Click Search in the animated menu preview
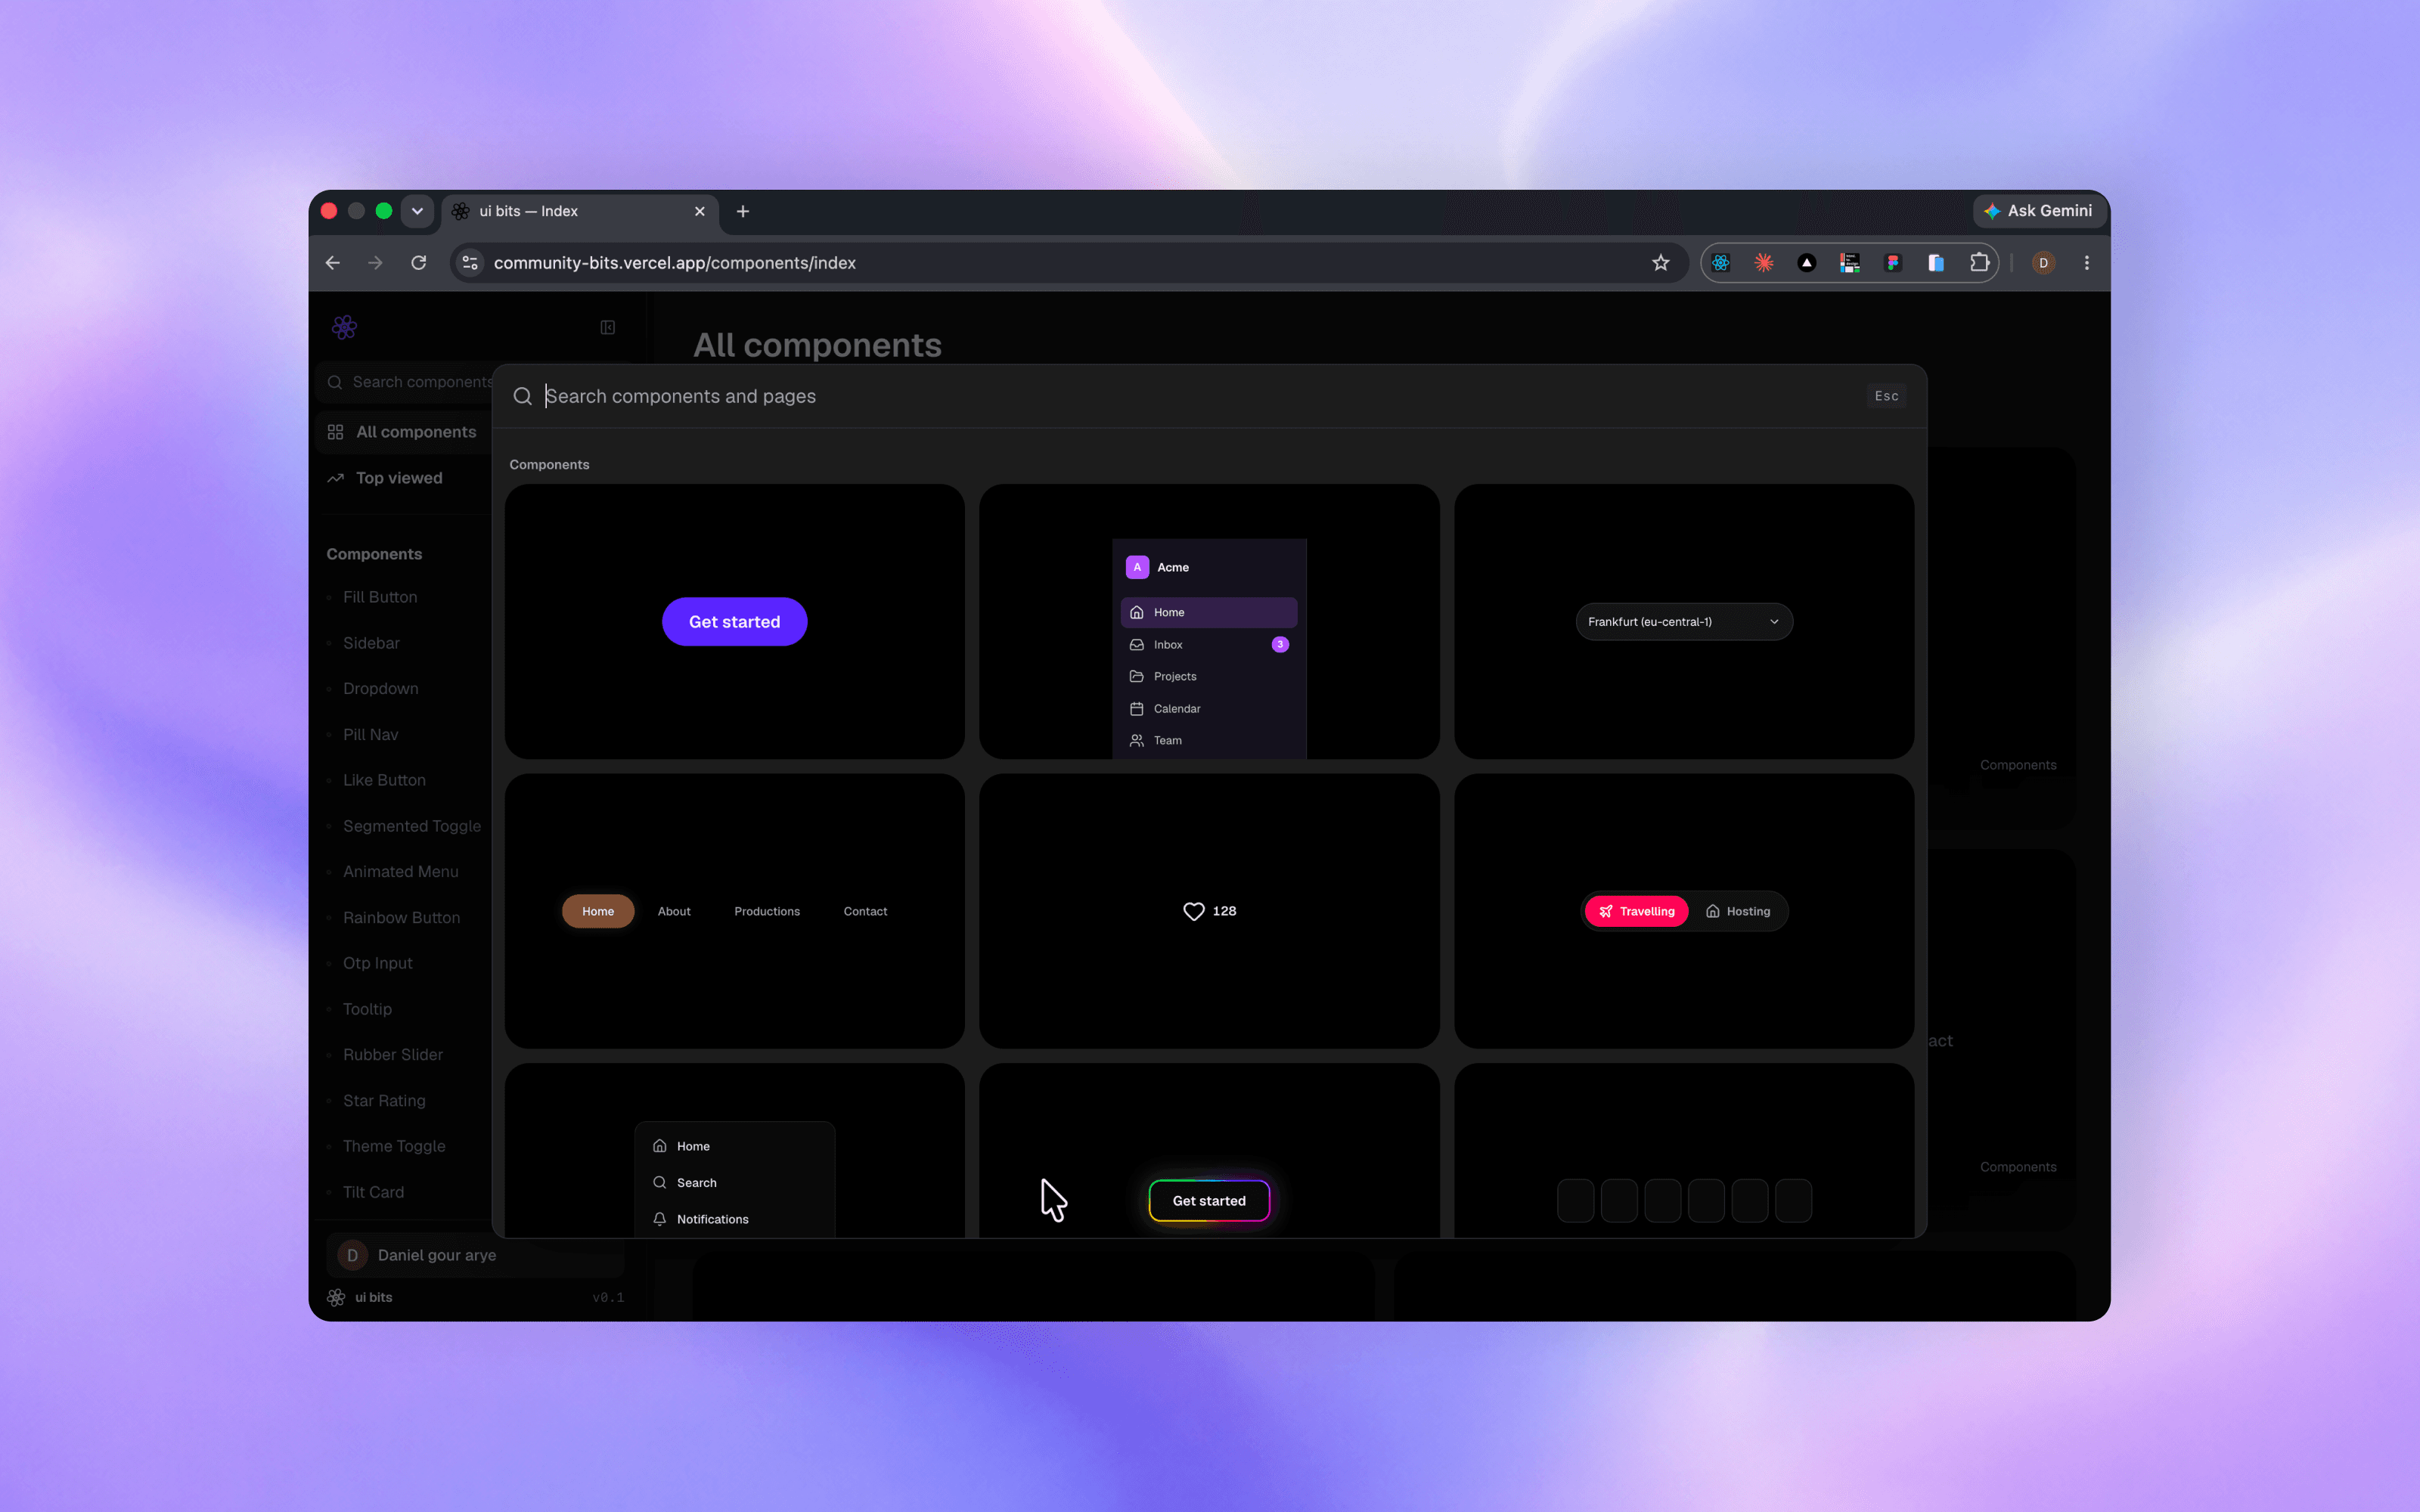 pos(734,1182)
